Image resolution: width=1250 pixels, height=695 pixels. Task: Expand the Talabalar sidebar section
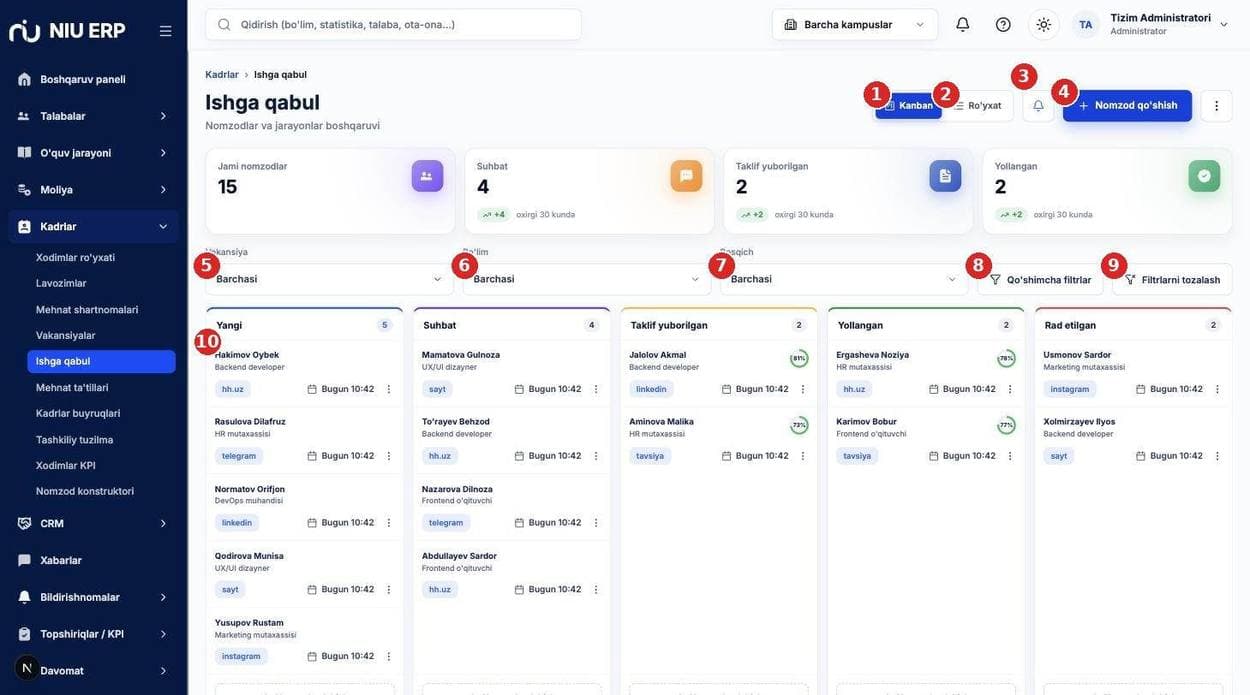tap(94, 116)
